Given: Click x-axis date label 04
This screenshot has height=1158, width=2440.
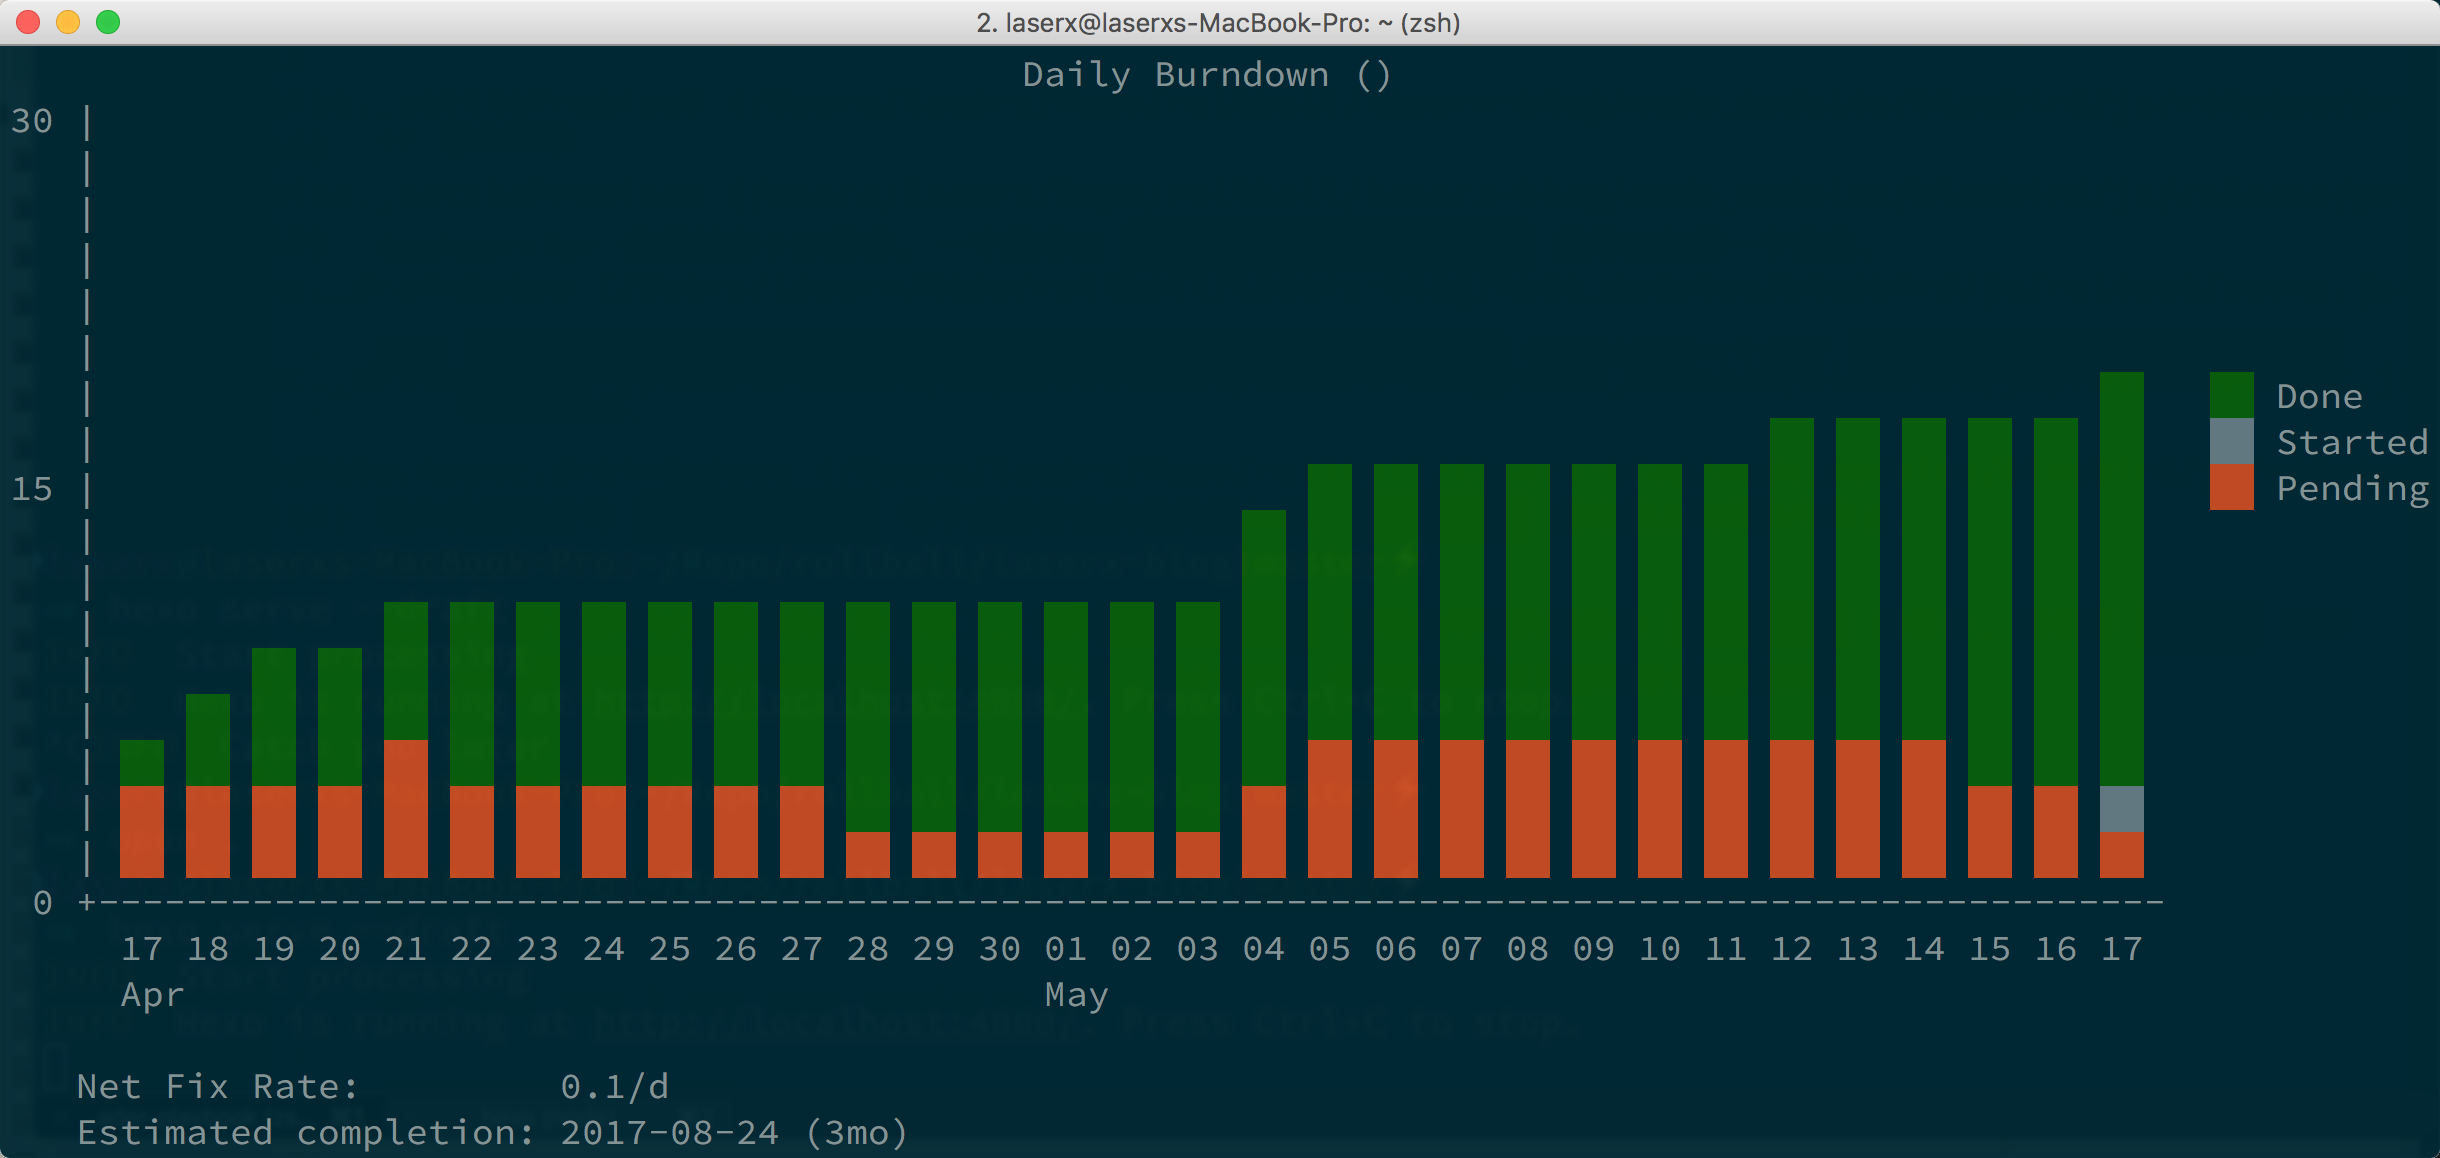Looking at the screenshot, I should point(1264,949).
